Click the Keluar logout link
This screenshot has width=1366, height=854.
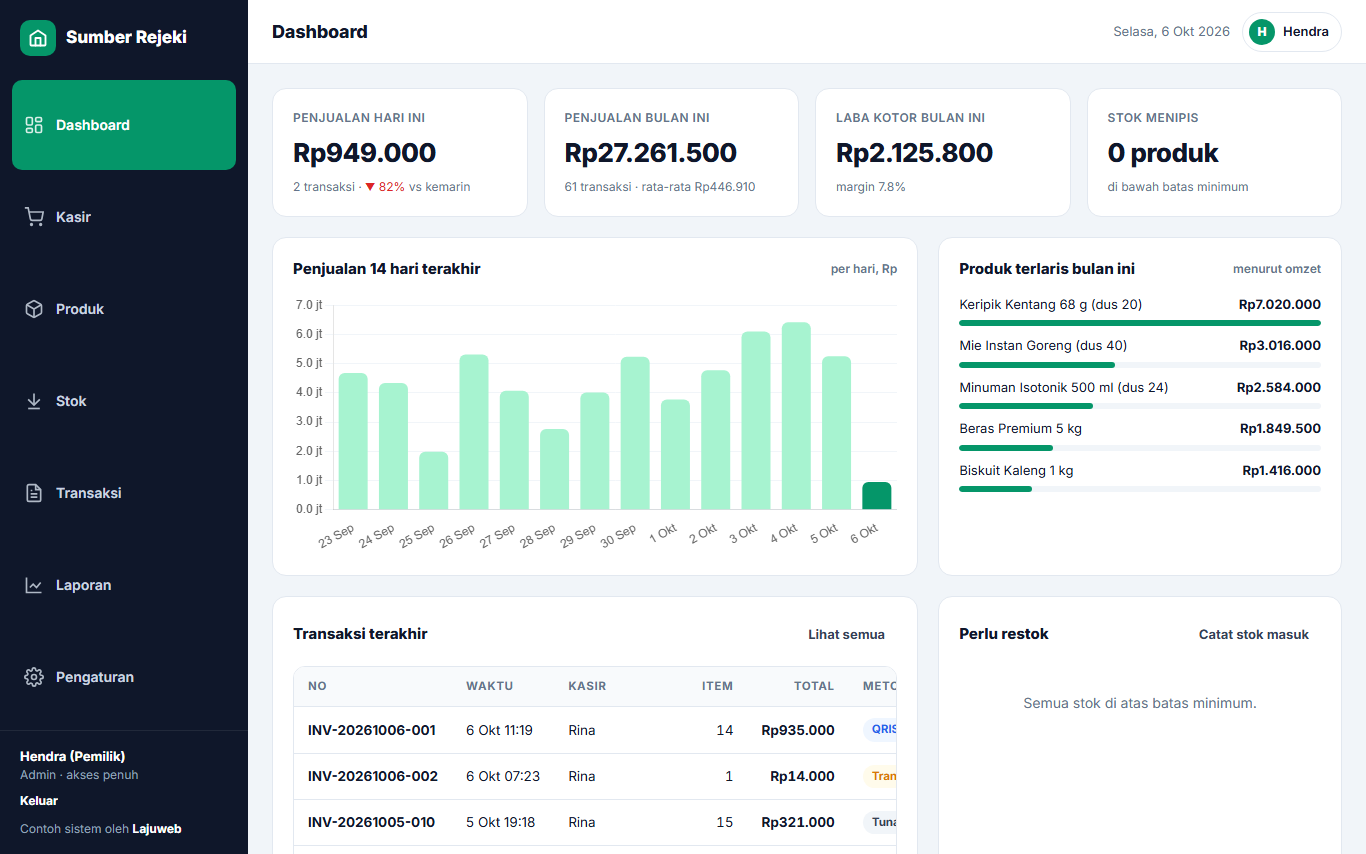[39, 801]
